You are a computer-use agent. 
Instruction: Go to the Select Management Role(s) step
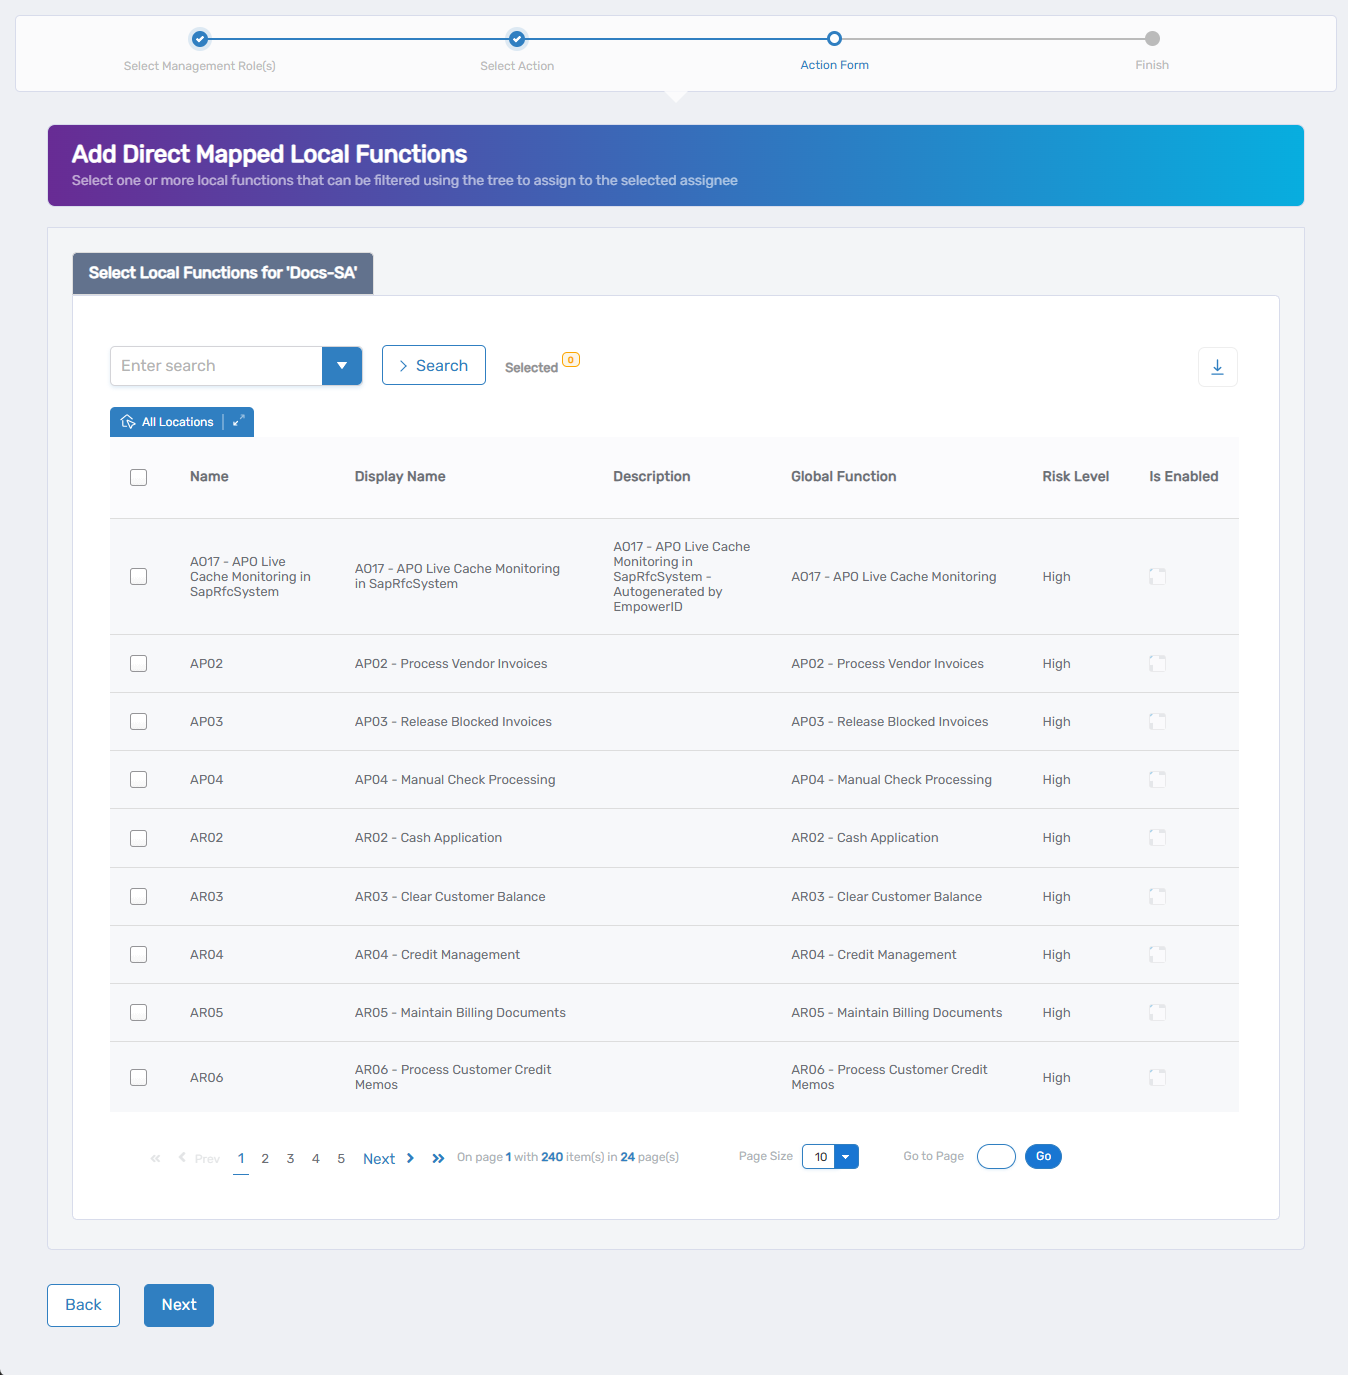pyautogui.click(x=199, y=39)
